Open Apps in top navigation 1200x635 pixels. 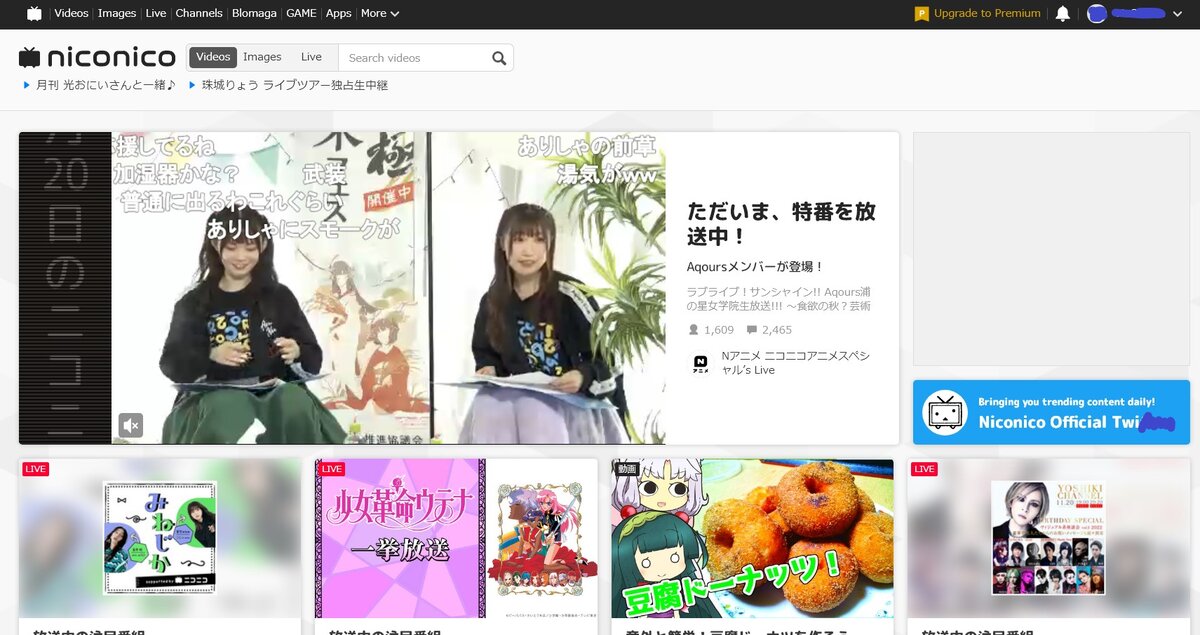[339, 13]
